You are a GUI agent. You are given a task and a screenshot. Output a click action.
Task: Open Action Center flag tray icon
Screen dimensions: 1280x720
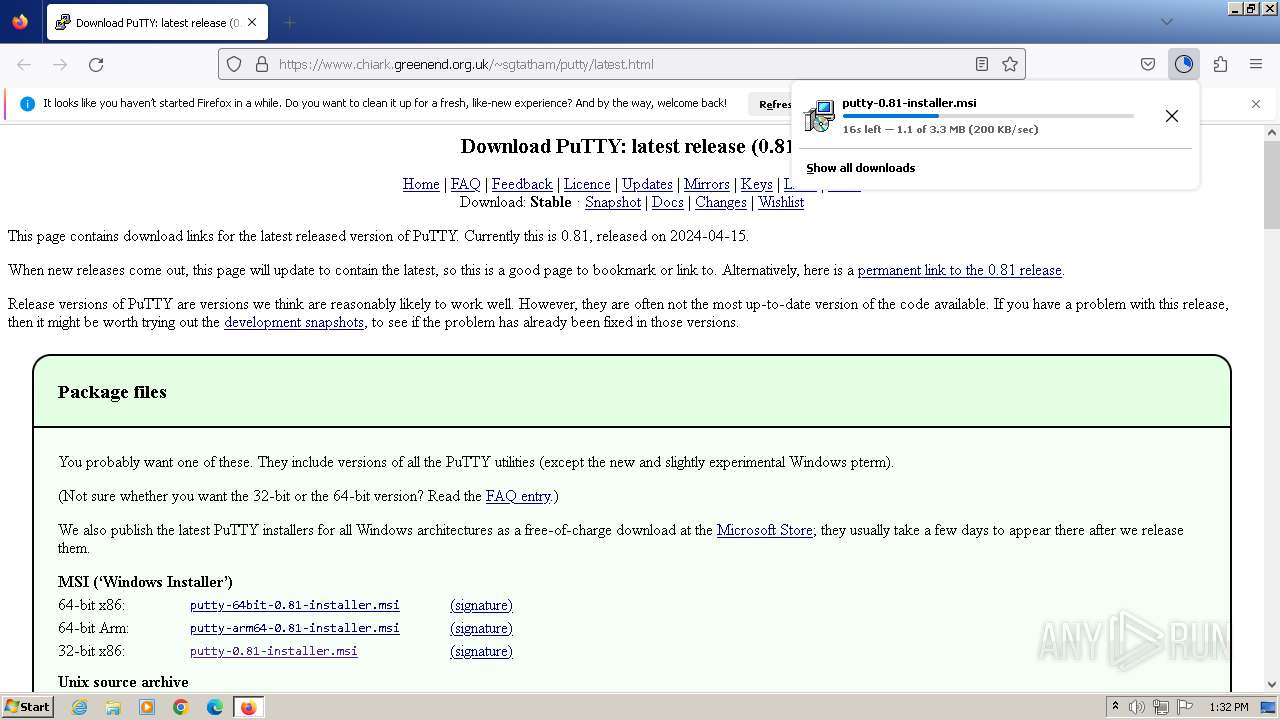point(1185,707)
